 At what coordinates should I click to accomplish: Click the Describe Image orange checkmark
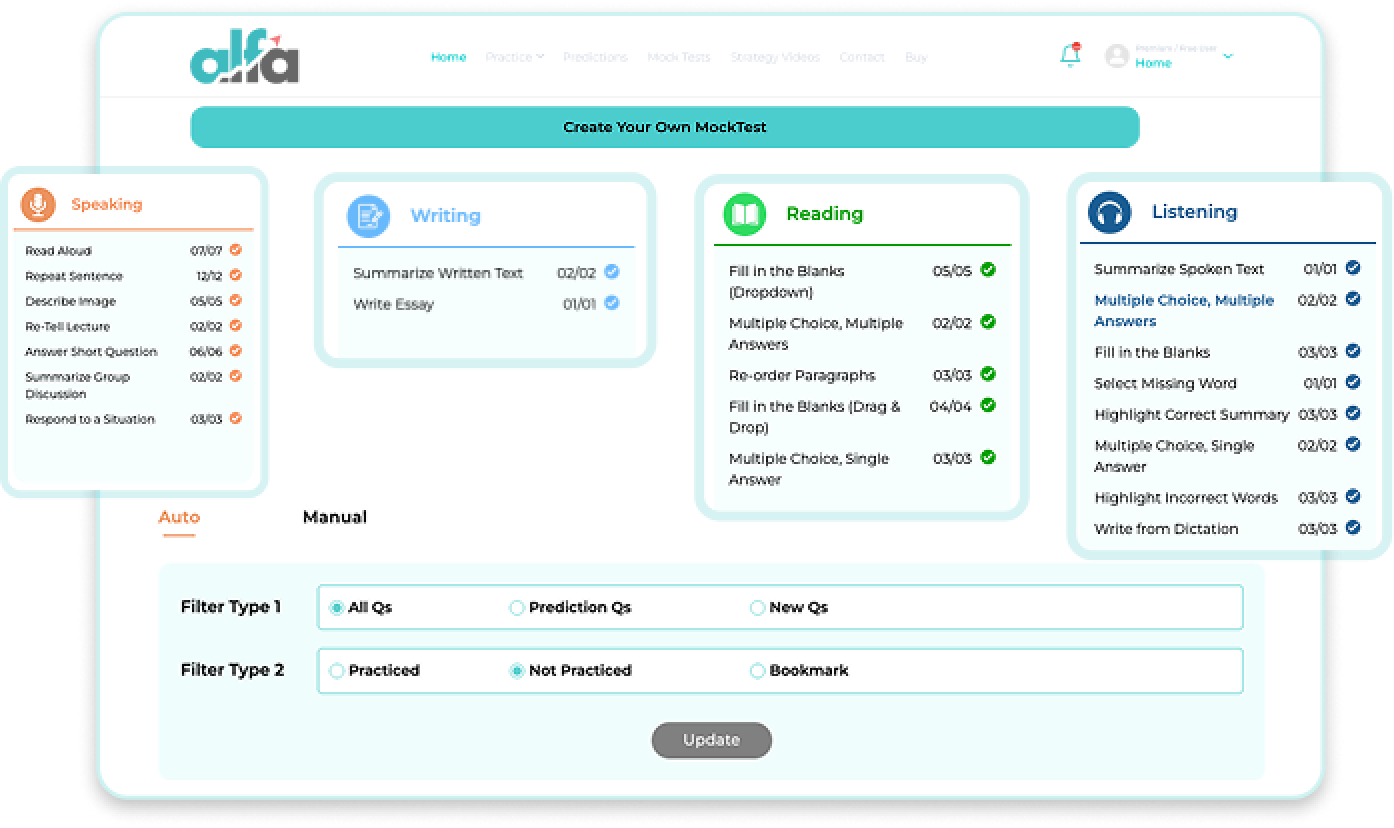coord(236,300)
